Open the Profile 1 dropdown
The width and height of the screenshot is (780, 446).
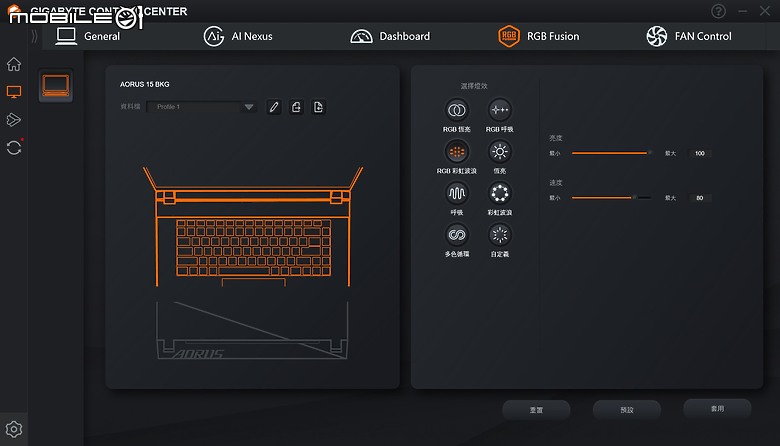point(202,107)
